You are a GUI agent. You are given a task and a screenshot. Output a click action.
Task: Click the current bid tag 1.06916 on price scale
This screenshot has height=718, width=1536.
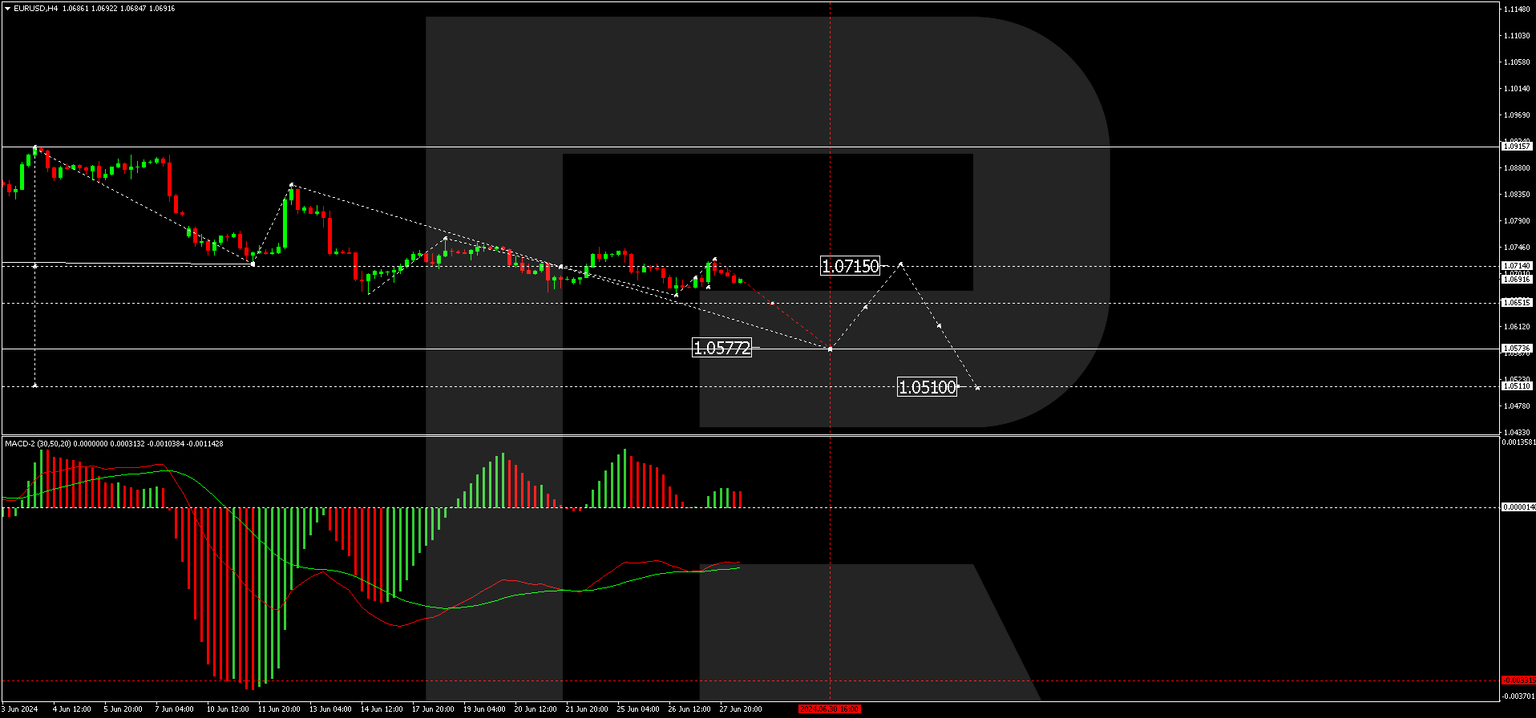pyautogui.click(x=1516, y=281)
